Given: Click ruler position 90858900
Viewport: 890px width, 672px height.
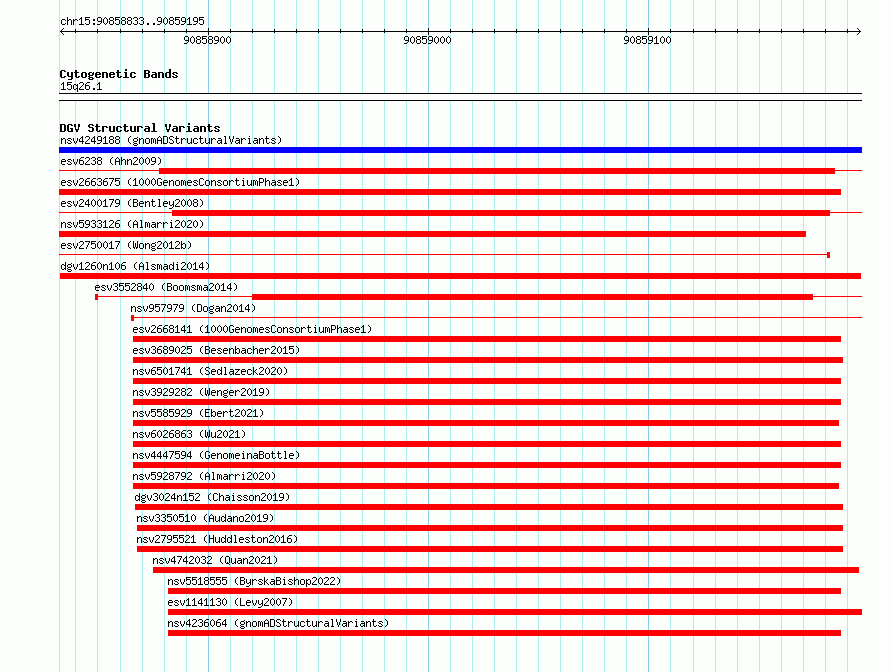Looking at the screenshot, I should (208, 40).
